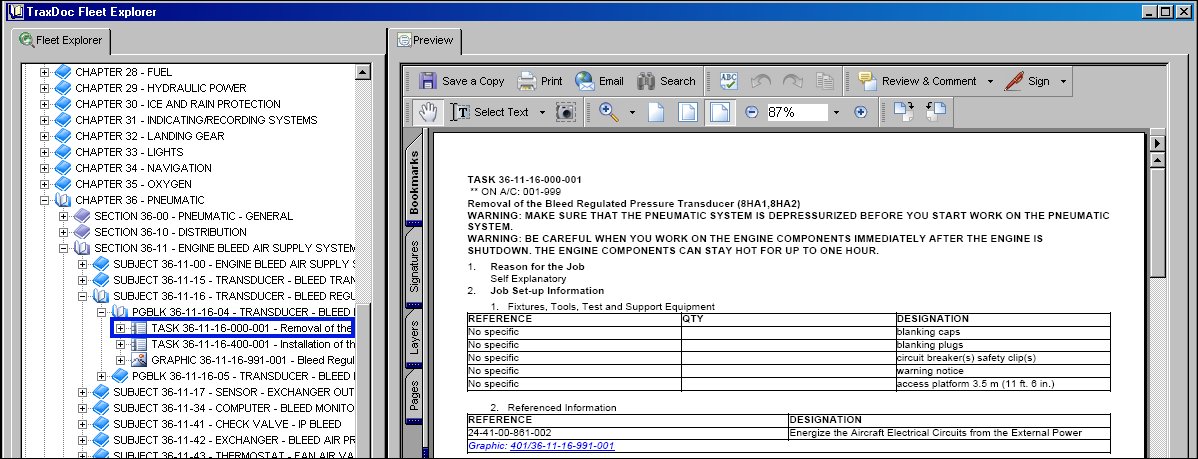The image size is (1198, 459).
Task: Click the minus Zoom Out button
Action: point(752,112)
